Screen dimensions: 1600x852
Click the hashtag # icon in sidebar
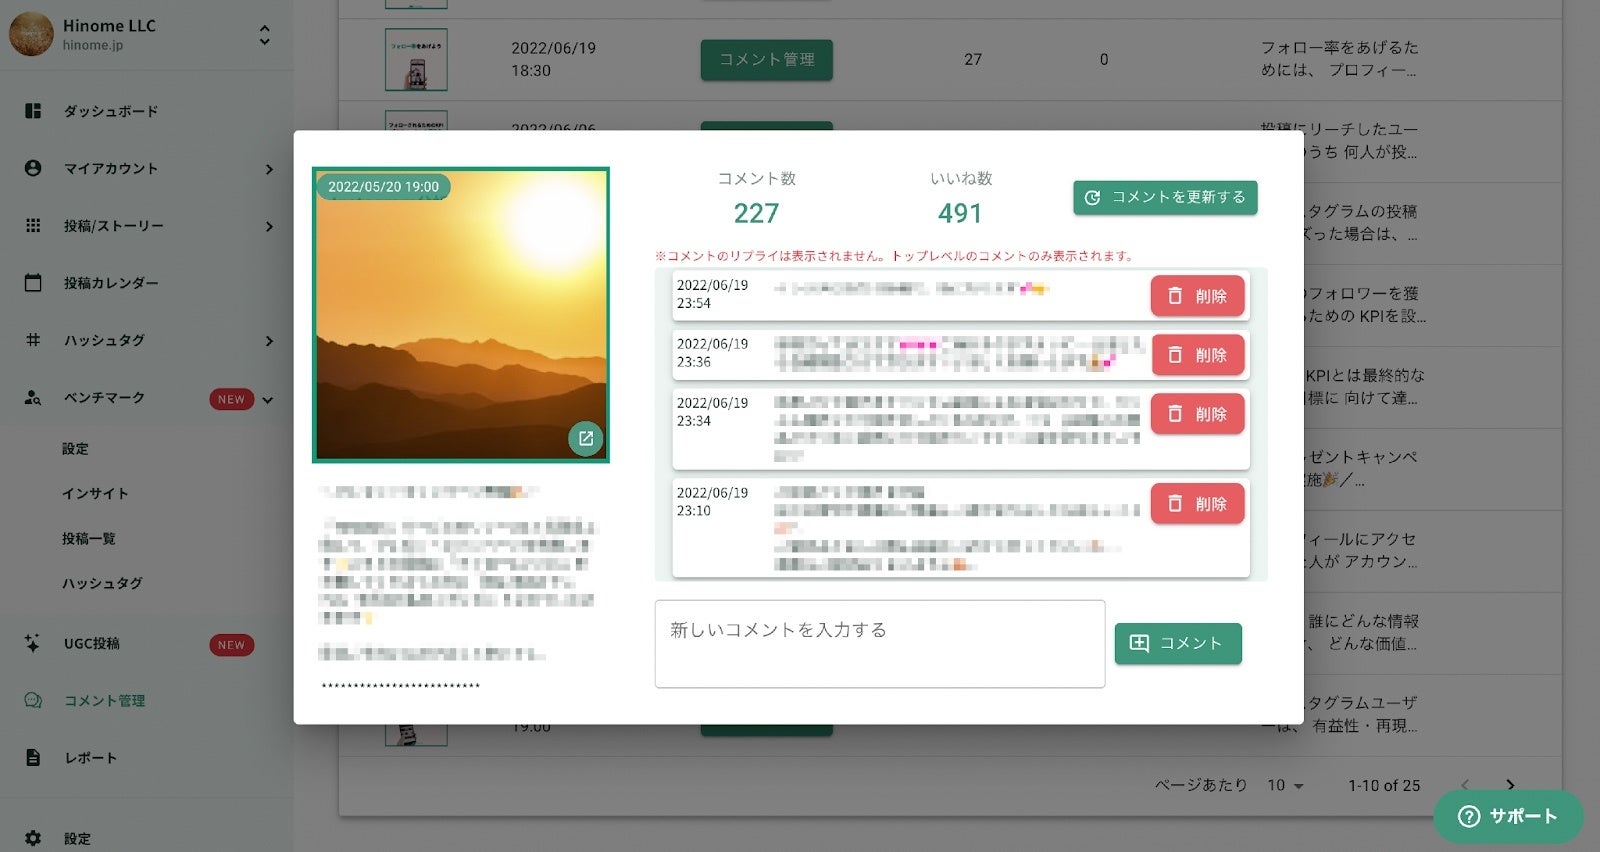[33, 340]
